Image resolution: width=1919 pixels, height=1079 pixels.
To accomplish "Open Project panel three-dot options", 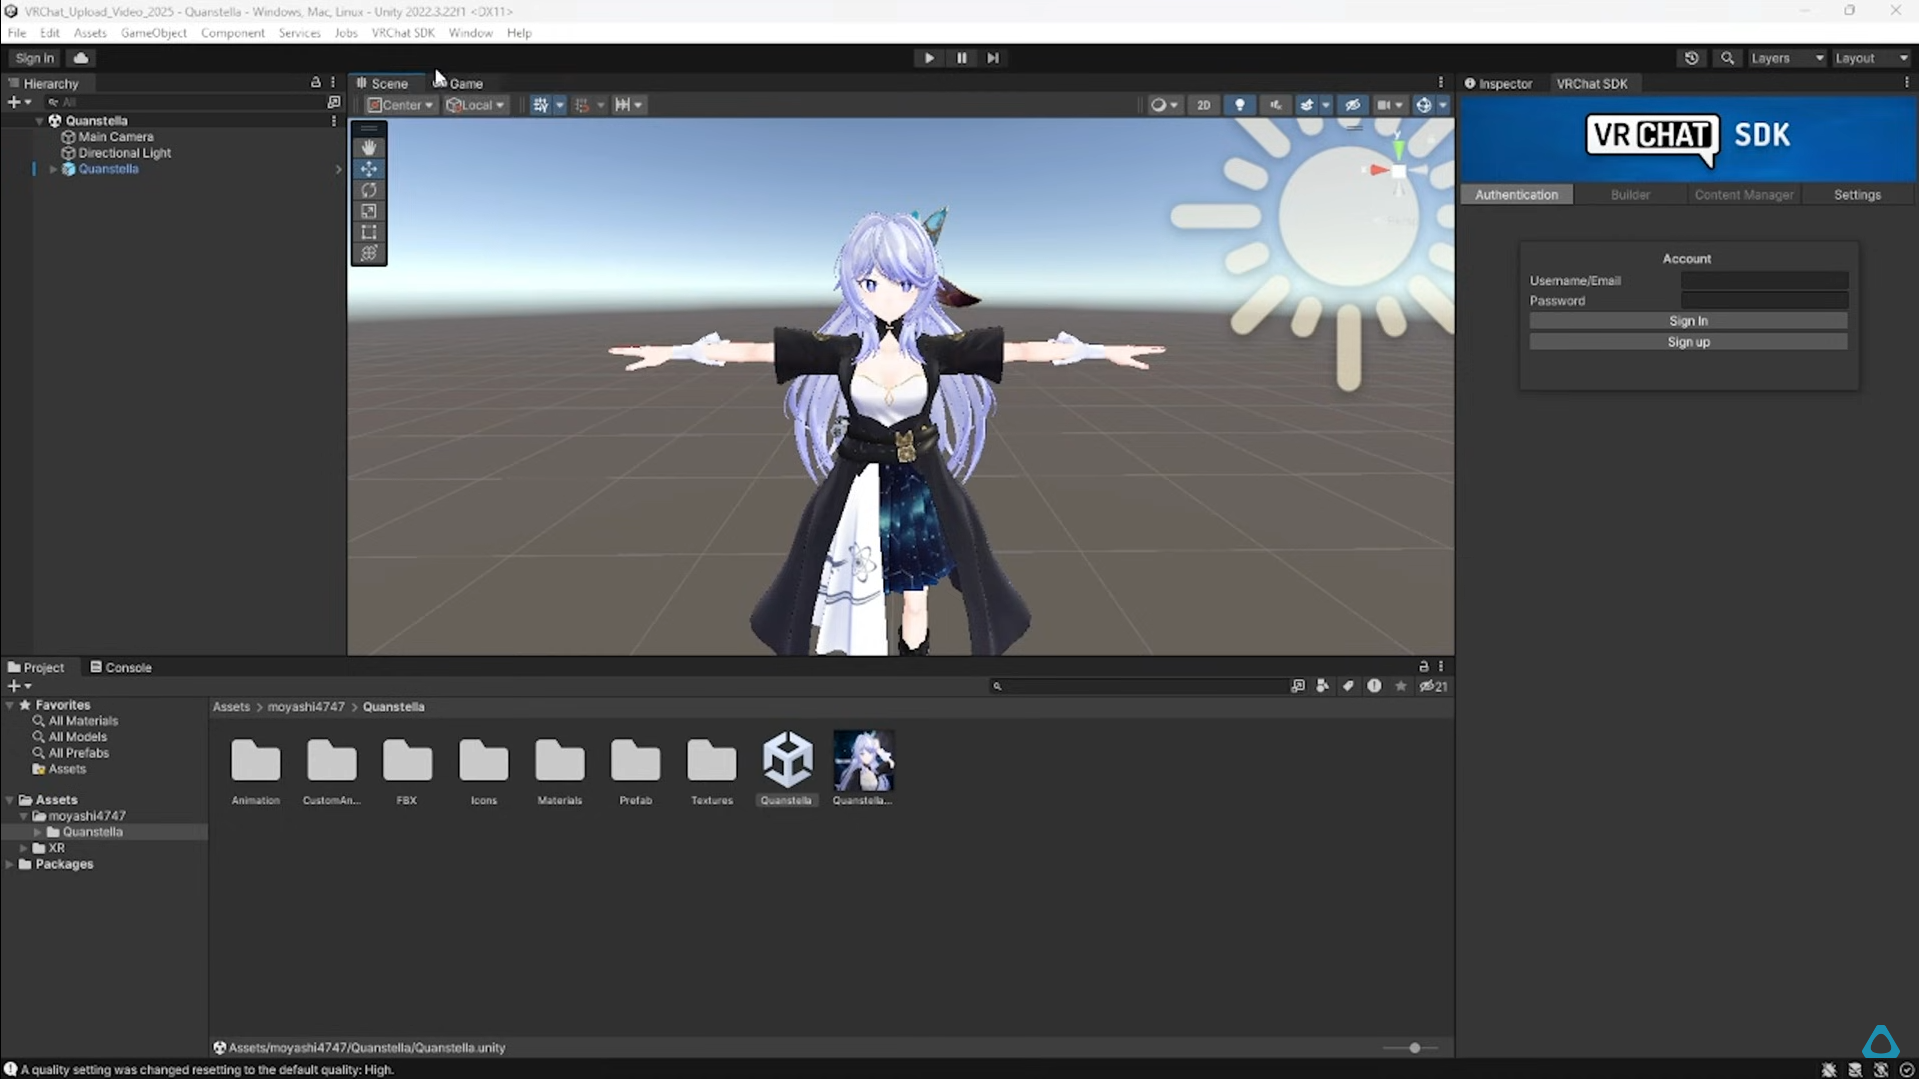I will click(1441, 667).
